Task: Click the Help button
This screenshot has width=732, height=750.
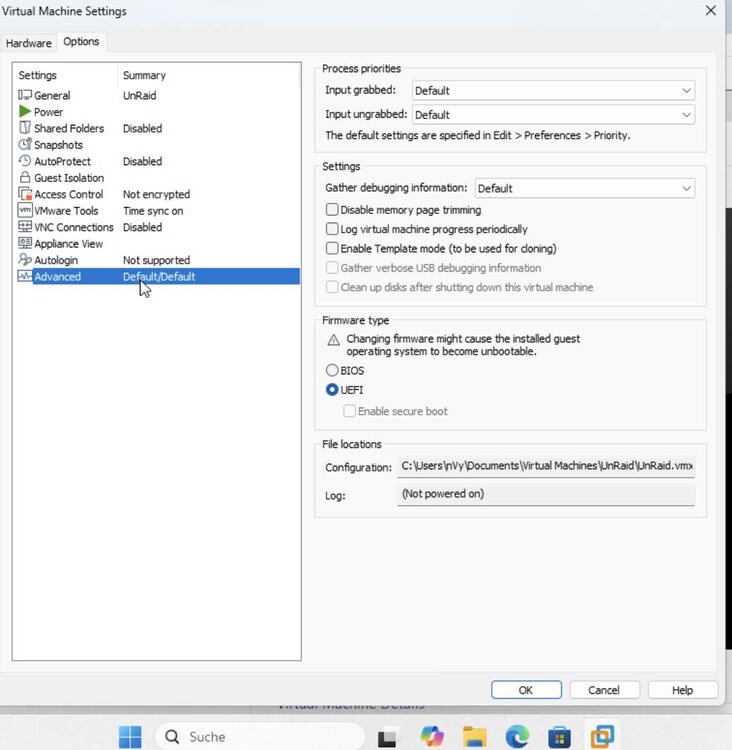Action: [683, 690]
